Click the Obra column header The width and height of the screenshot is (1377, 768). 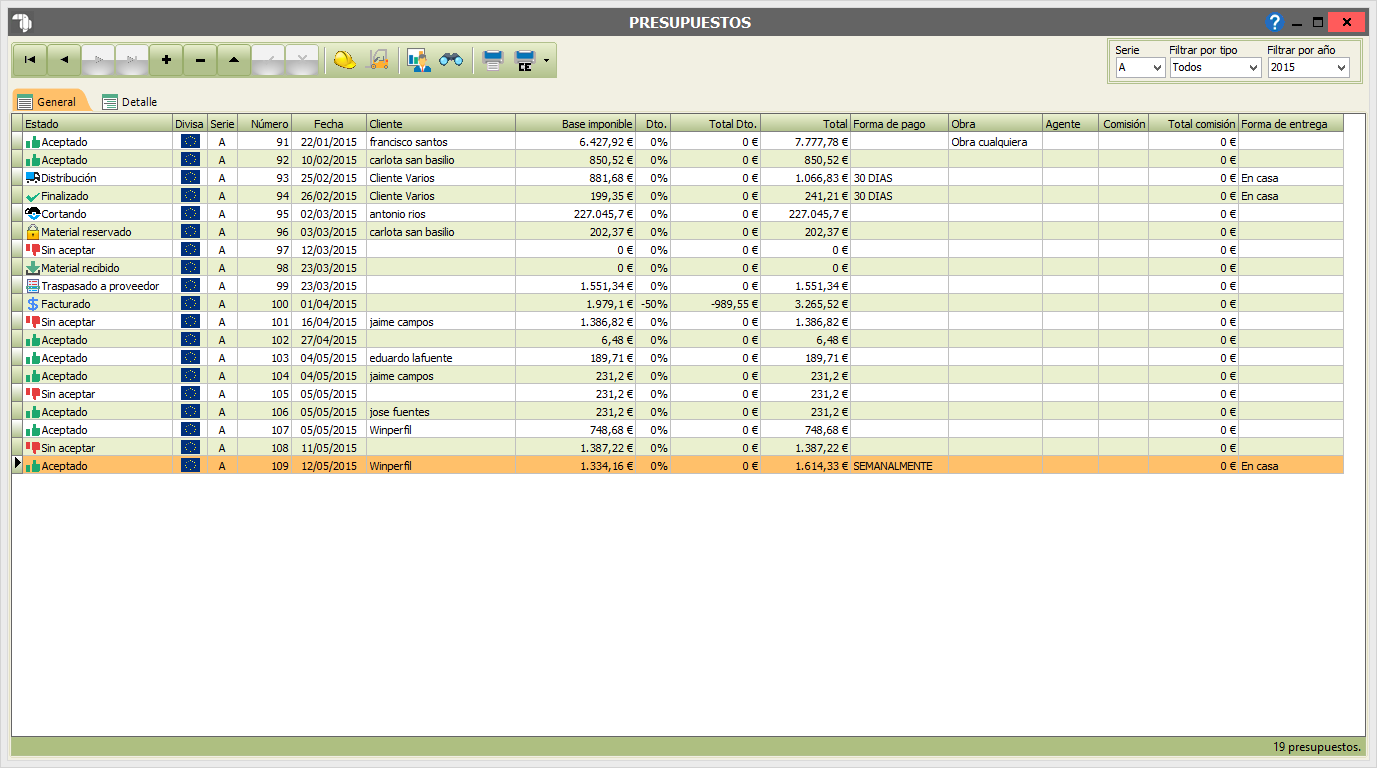(995, 124)
